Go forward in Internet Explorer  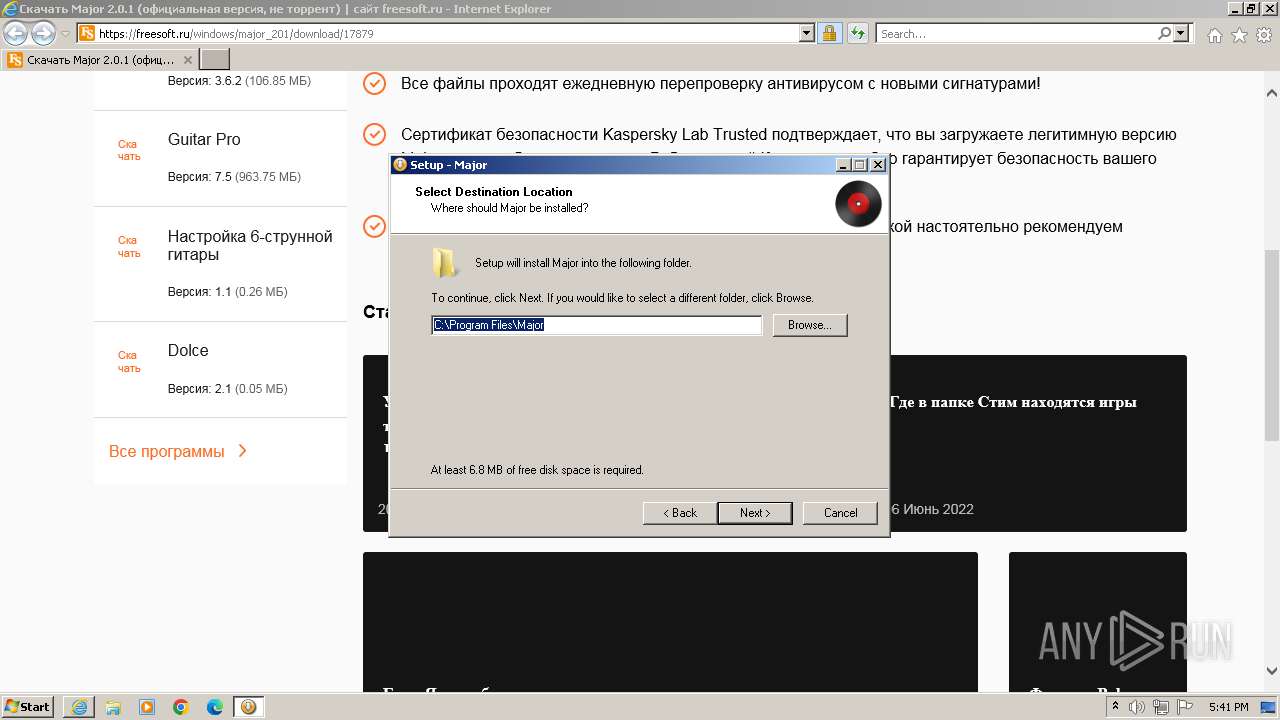click(x=43, y=34)
